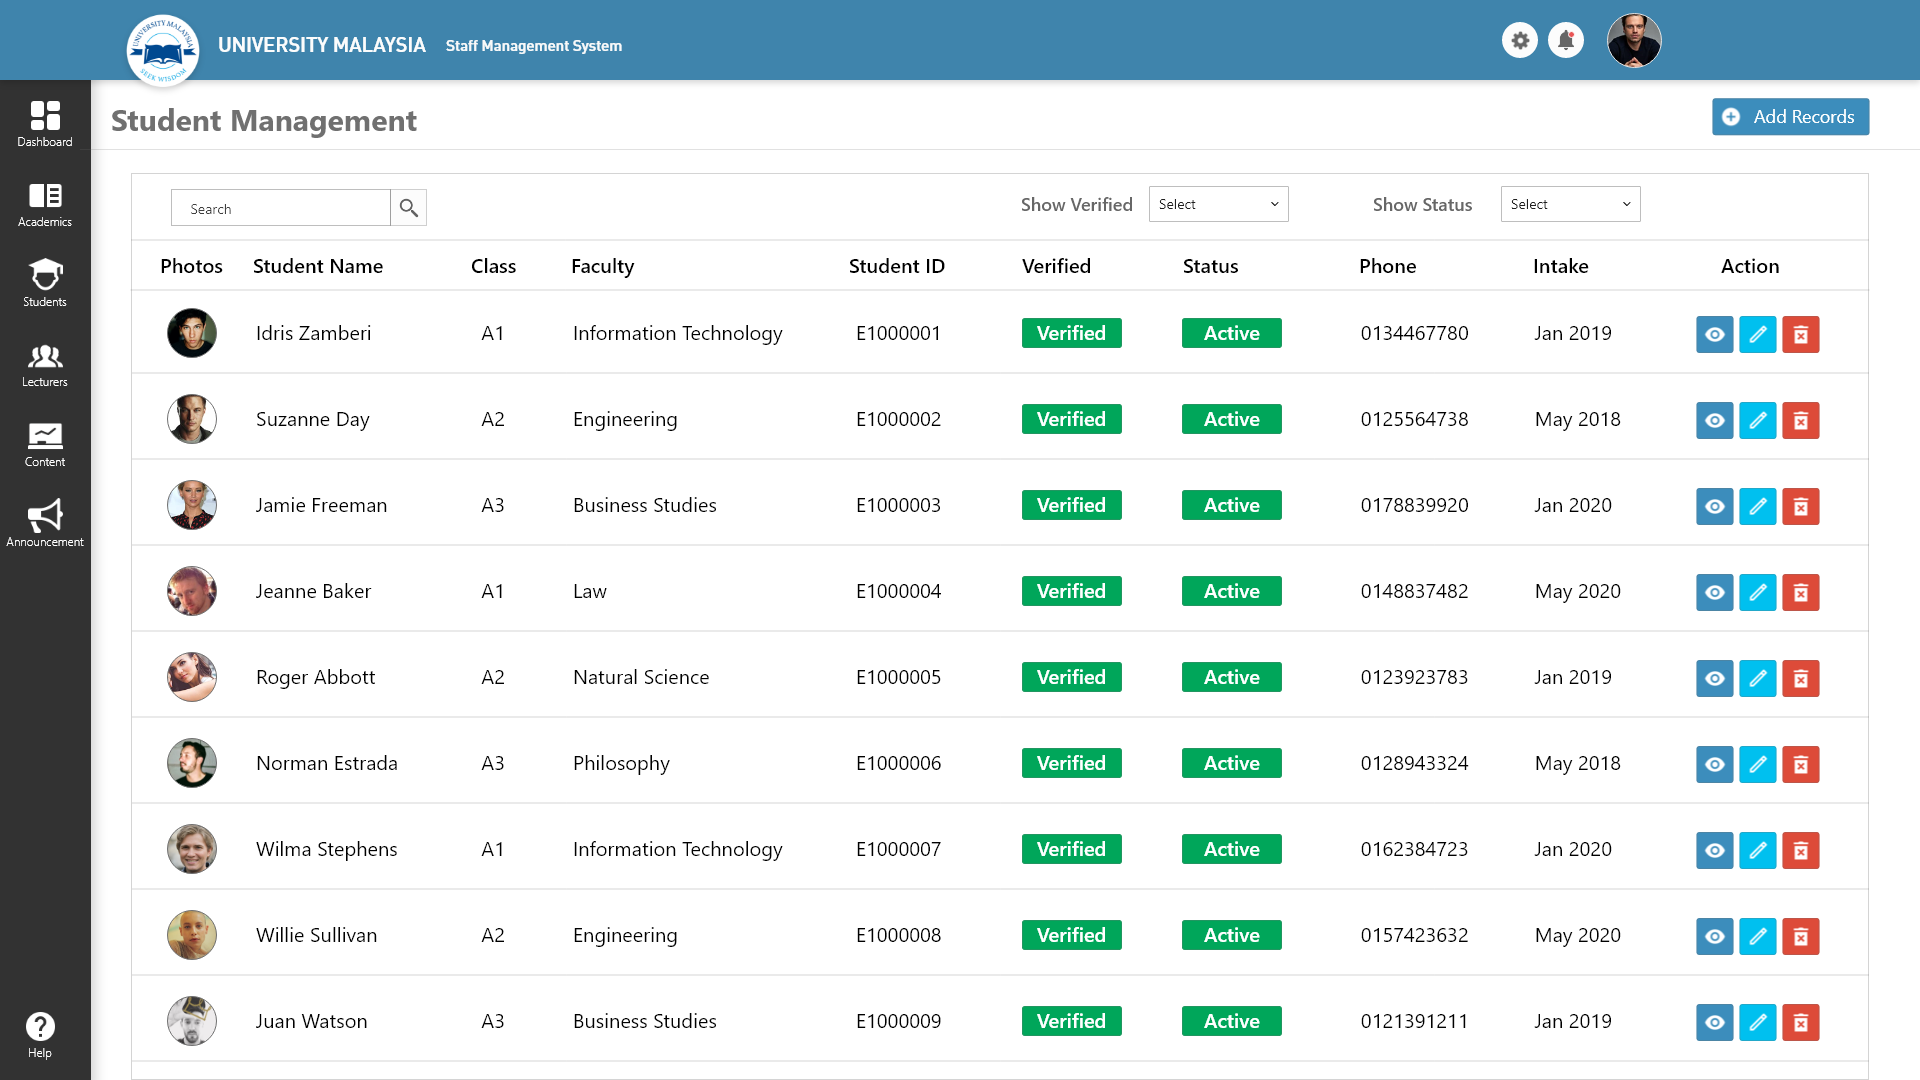View Suzanne Day's record
This screenshot has height=1080, width=1920.
coord(1714,420)
